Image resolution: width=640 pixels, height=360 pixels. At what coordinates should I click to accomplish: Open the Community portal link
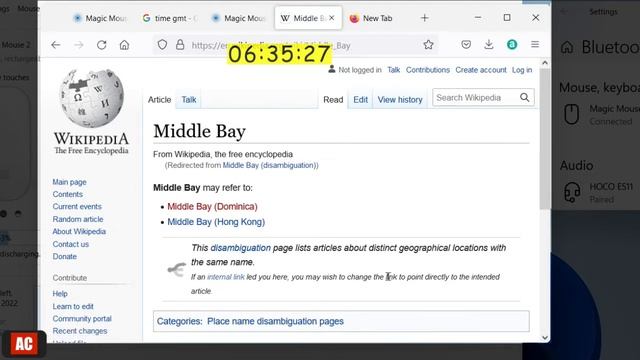(82, 318)
